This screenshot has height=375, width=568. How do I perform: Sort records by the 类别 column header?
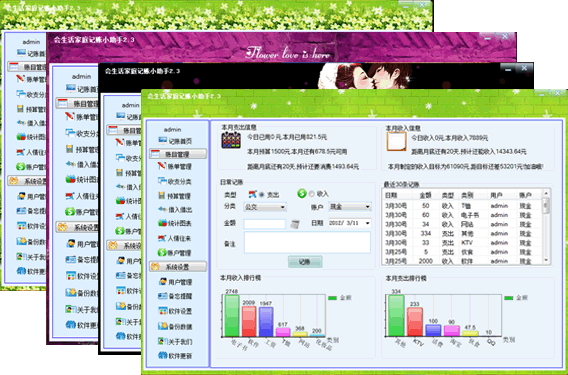click(x=467, y=195)
